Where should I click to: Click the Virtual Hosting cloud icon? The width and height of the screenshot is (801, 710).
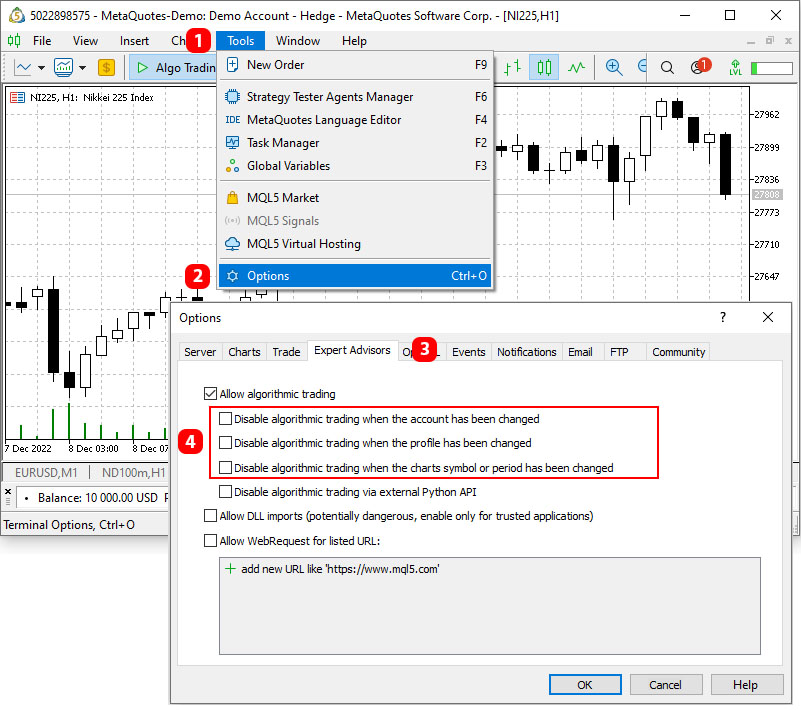pos(232,244)
